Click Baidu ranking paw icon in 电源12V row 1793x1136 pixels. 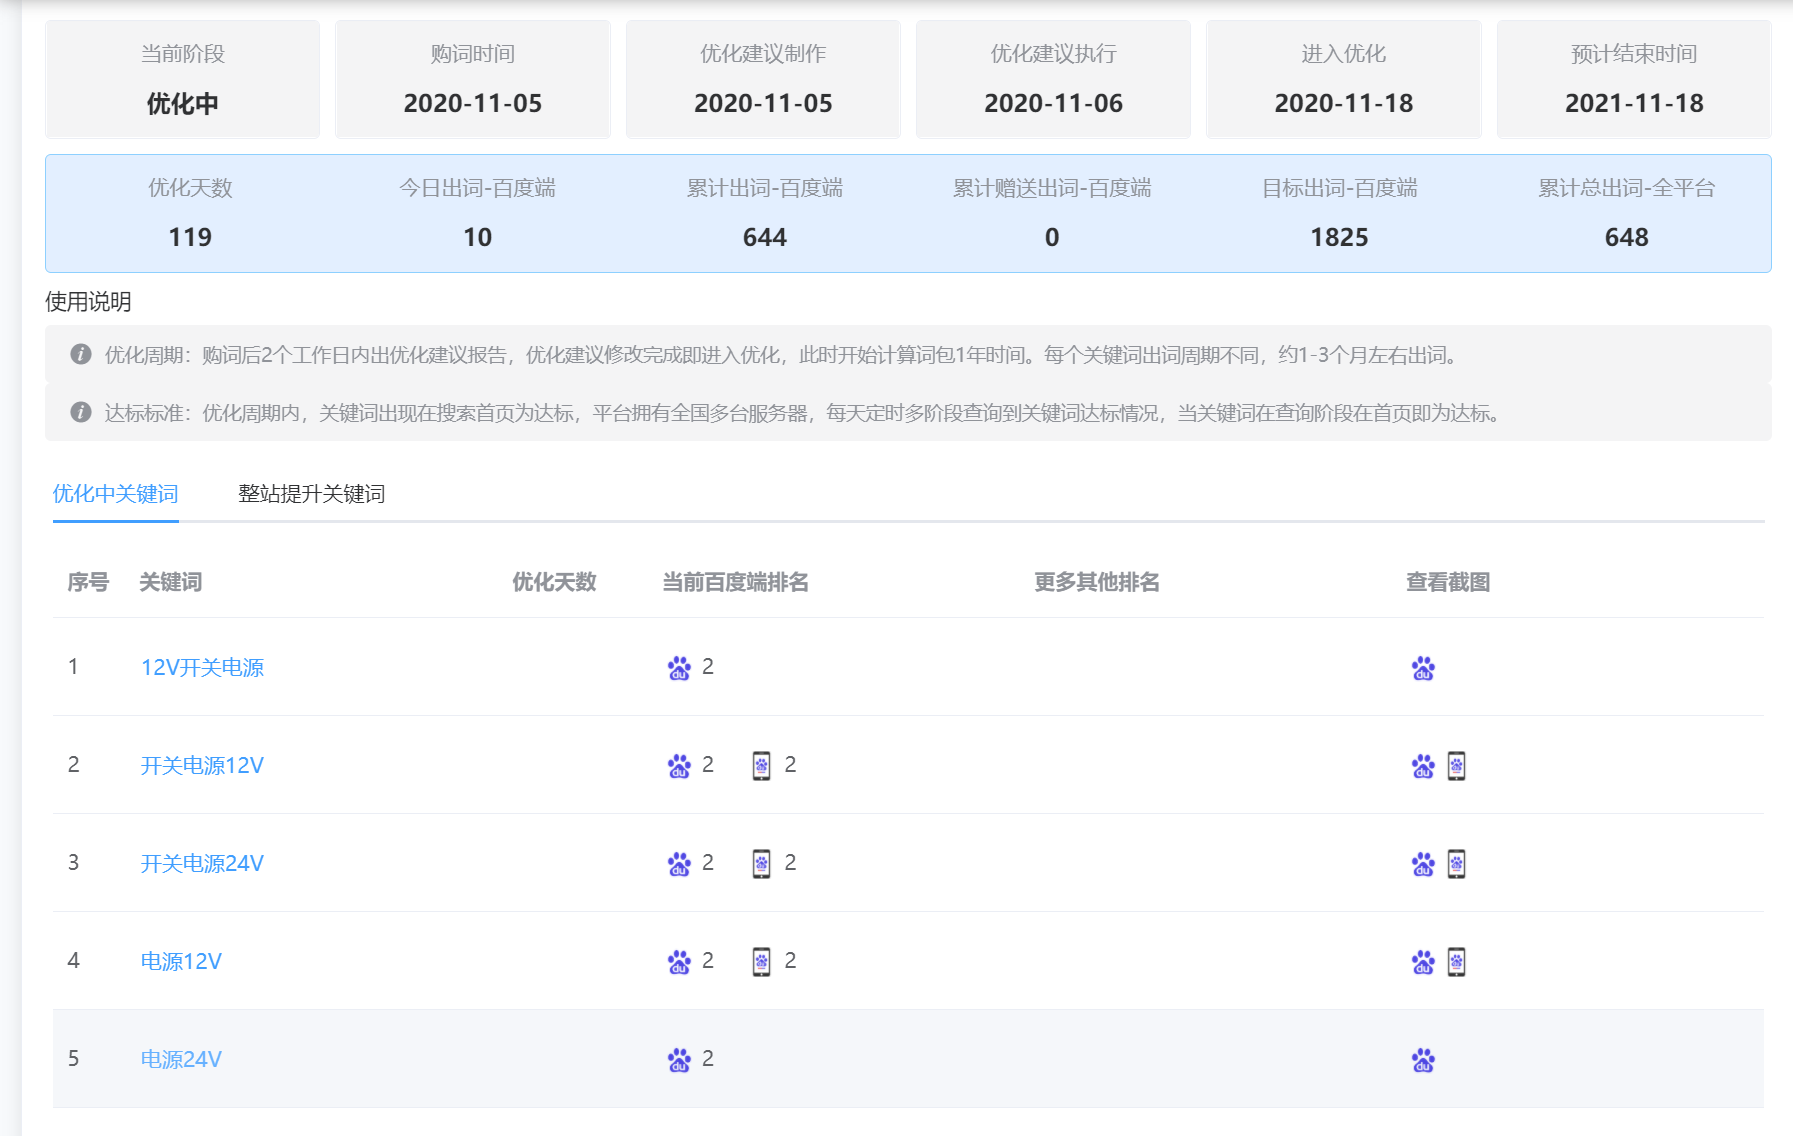[x=679, y=962]
